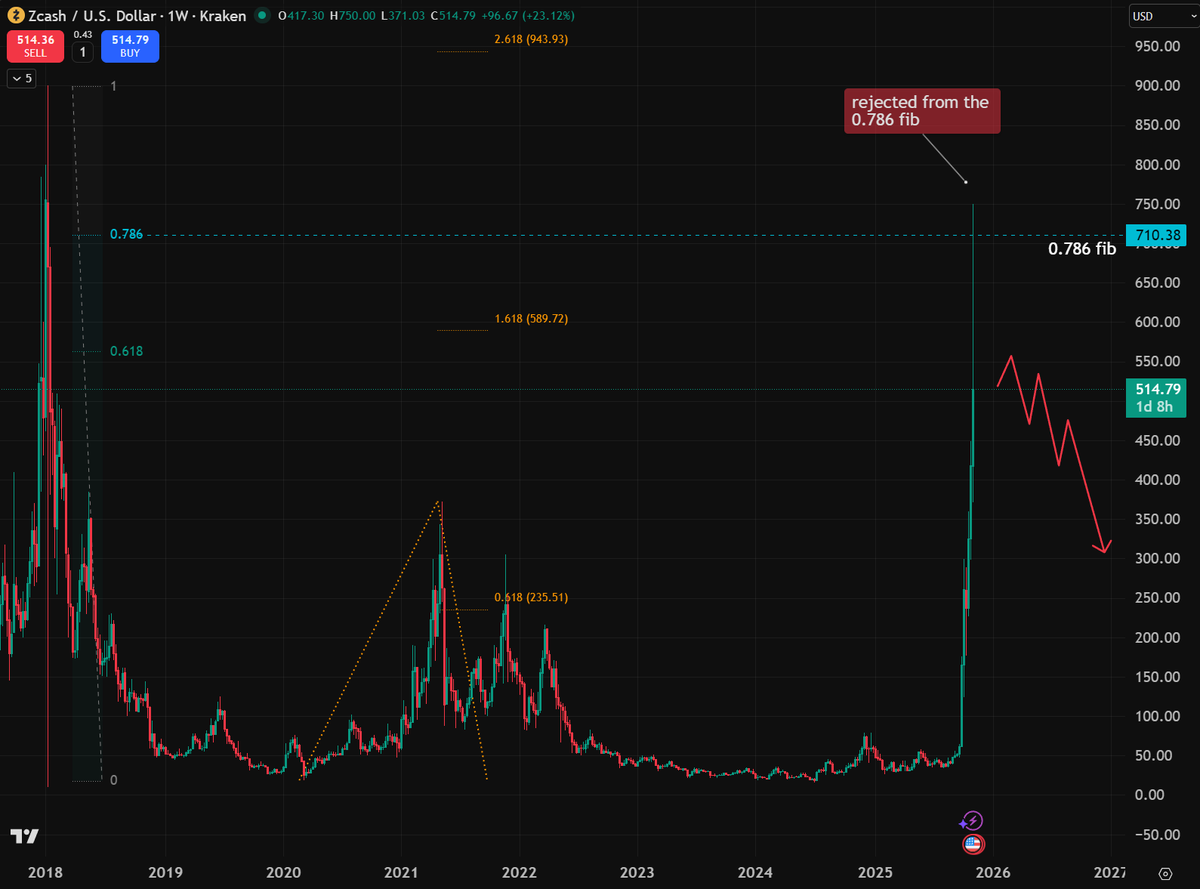Viewport: 1200px width, 889px height.
Task: Click the L371.03 low value
Action: click(x=402, y=16)
